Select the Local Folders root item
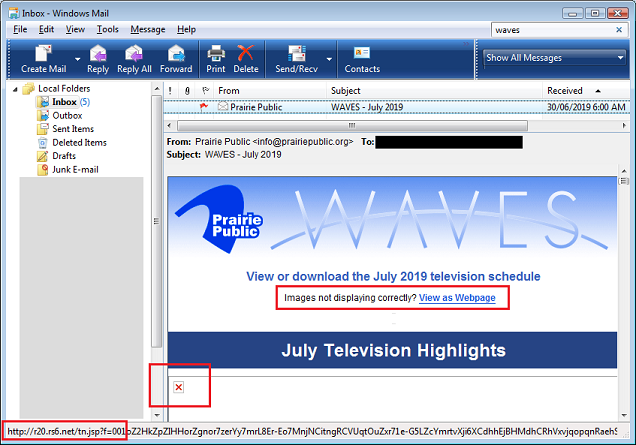Viewport: 636px width, 445px height. click(64, 88)
